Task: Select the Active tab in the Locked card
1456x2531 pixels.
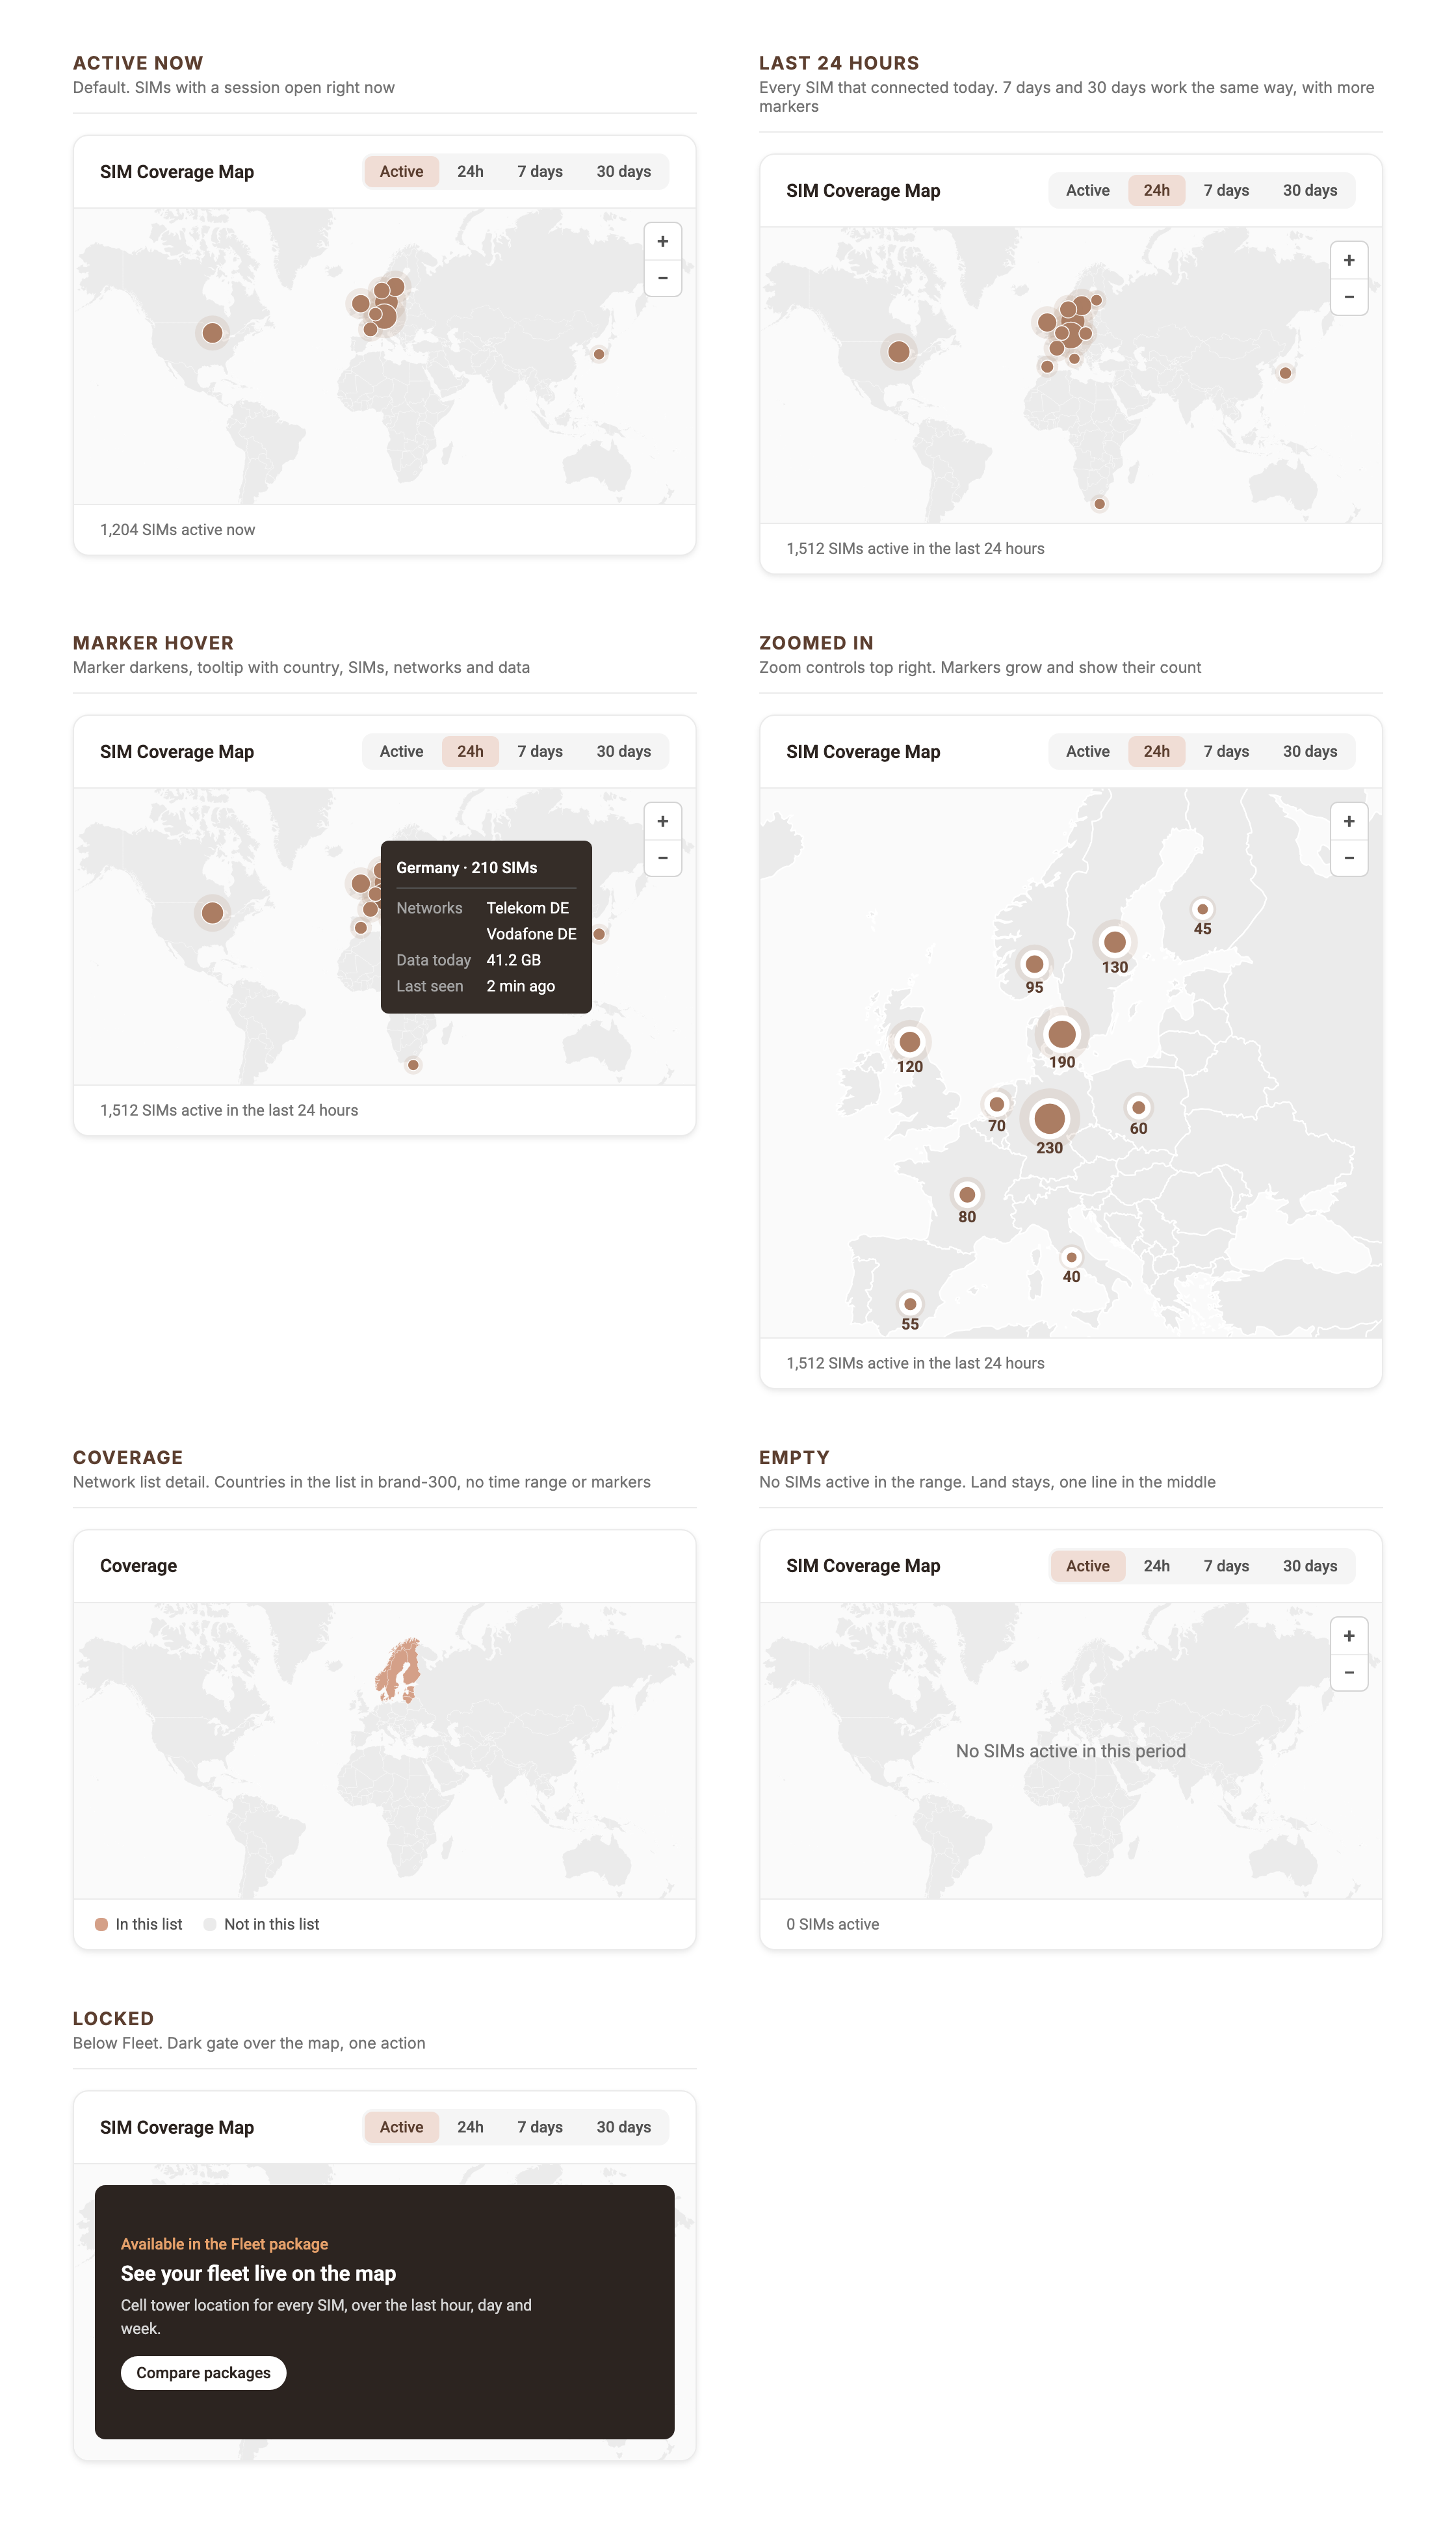Action: (x=401, y=2127)
